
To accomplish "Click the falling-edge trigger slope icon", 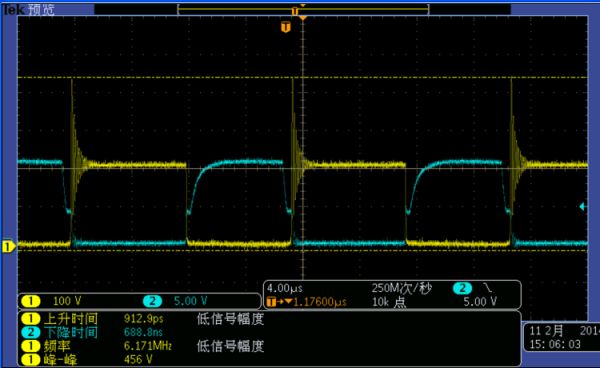I will 487,288.
